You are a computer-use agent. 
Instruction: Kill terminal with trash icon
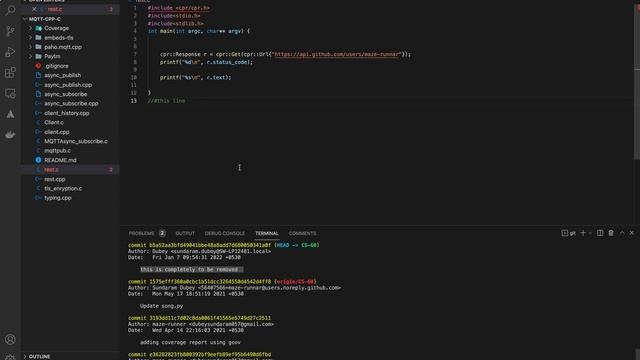611,233
